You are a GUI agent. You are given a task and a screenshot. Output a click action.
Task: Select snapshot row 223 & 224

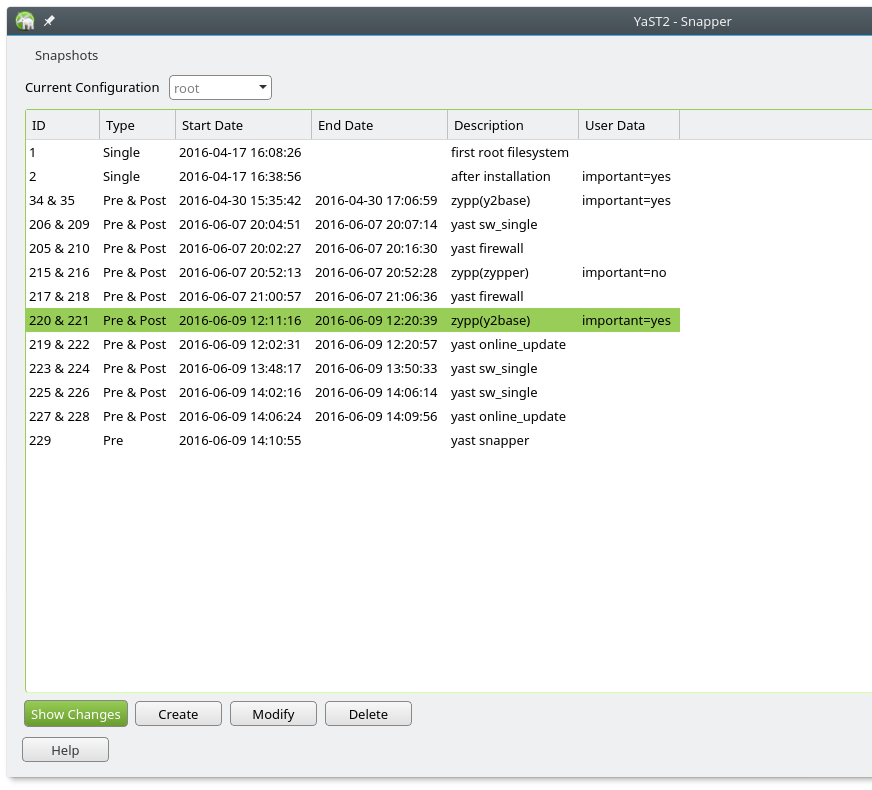coord(353,369)
